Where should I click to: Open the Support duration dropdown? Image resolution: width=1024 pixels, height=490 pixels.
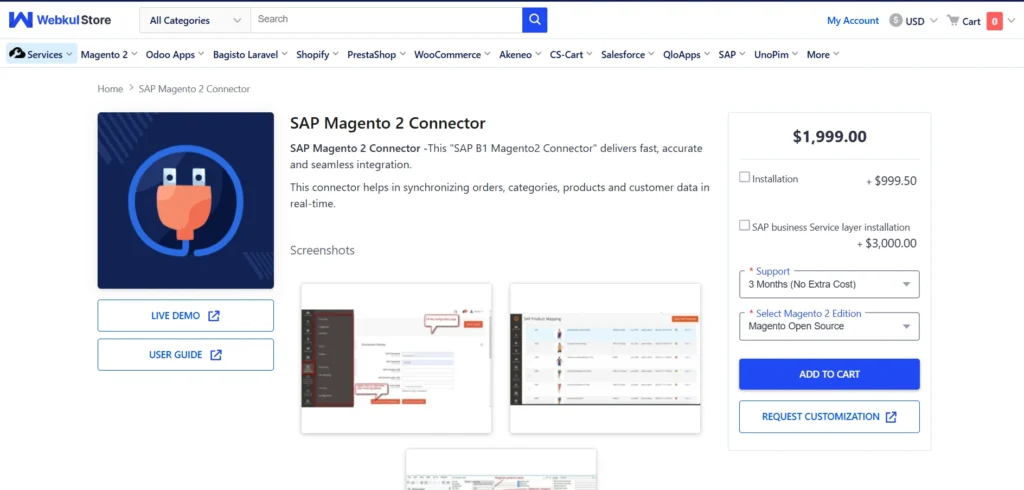(x=829, y=284)
